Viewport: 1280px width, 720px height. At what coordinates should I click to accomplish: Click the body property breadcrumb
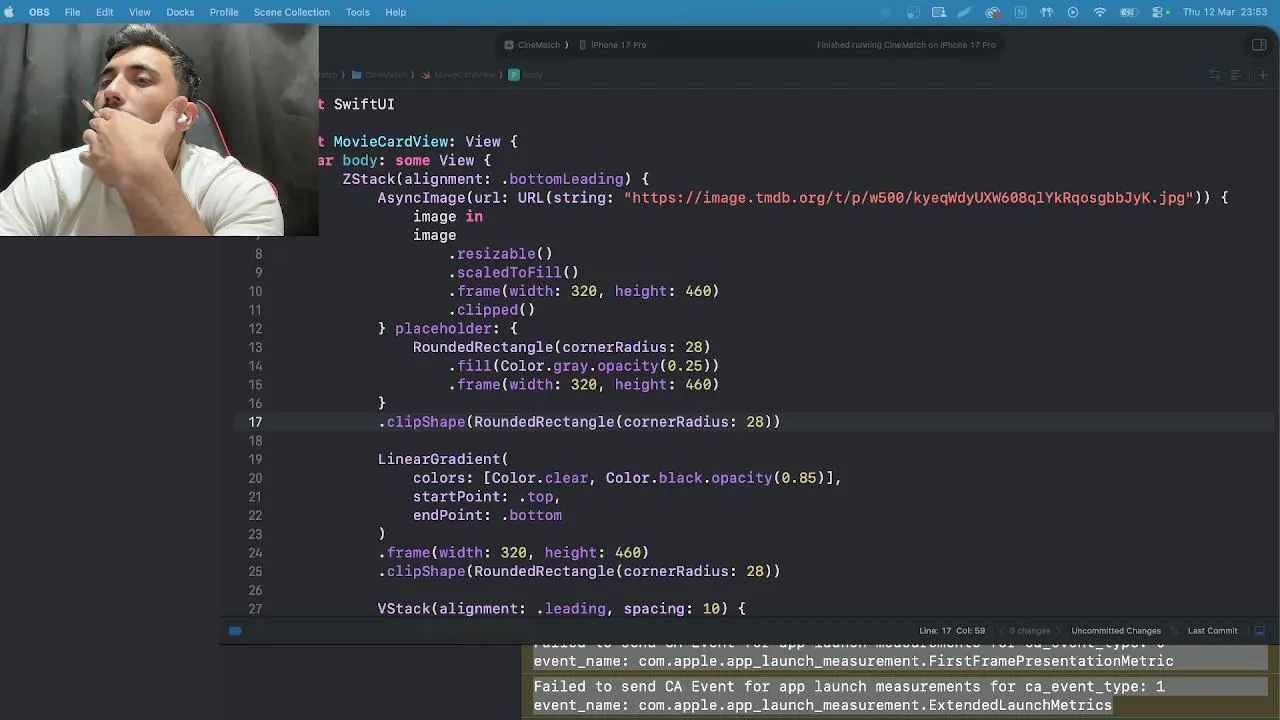click(526, 75)
